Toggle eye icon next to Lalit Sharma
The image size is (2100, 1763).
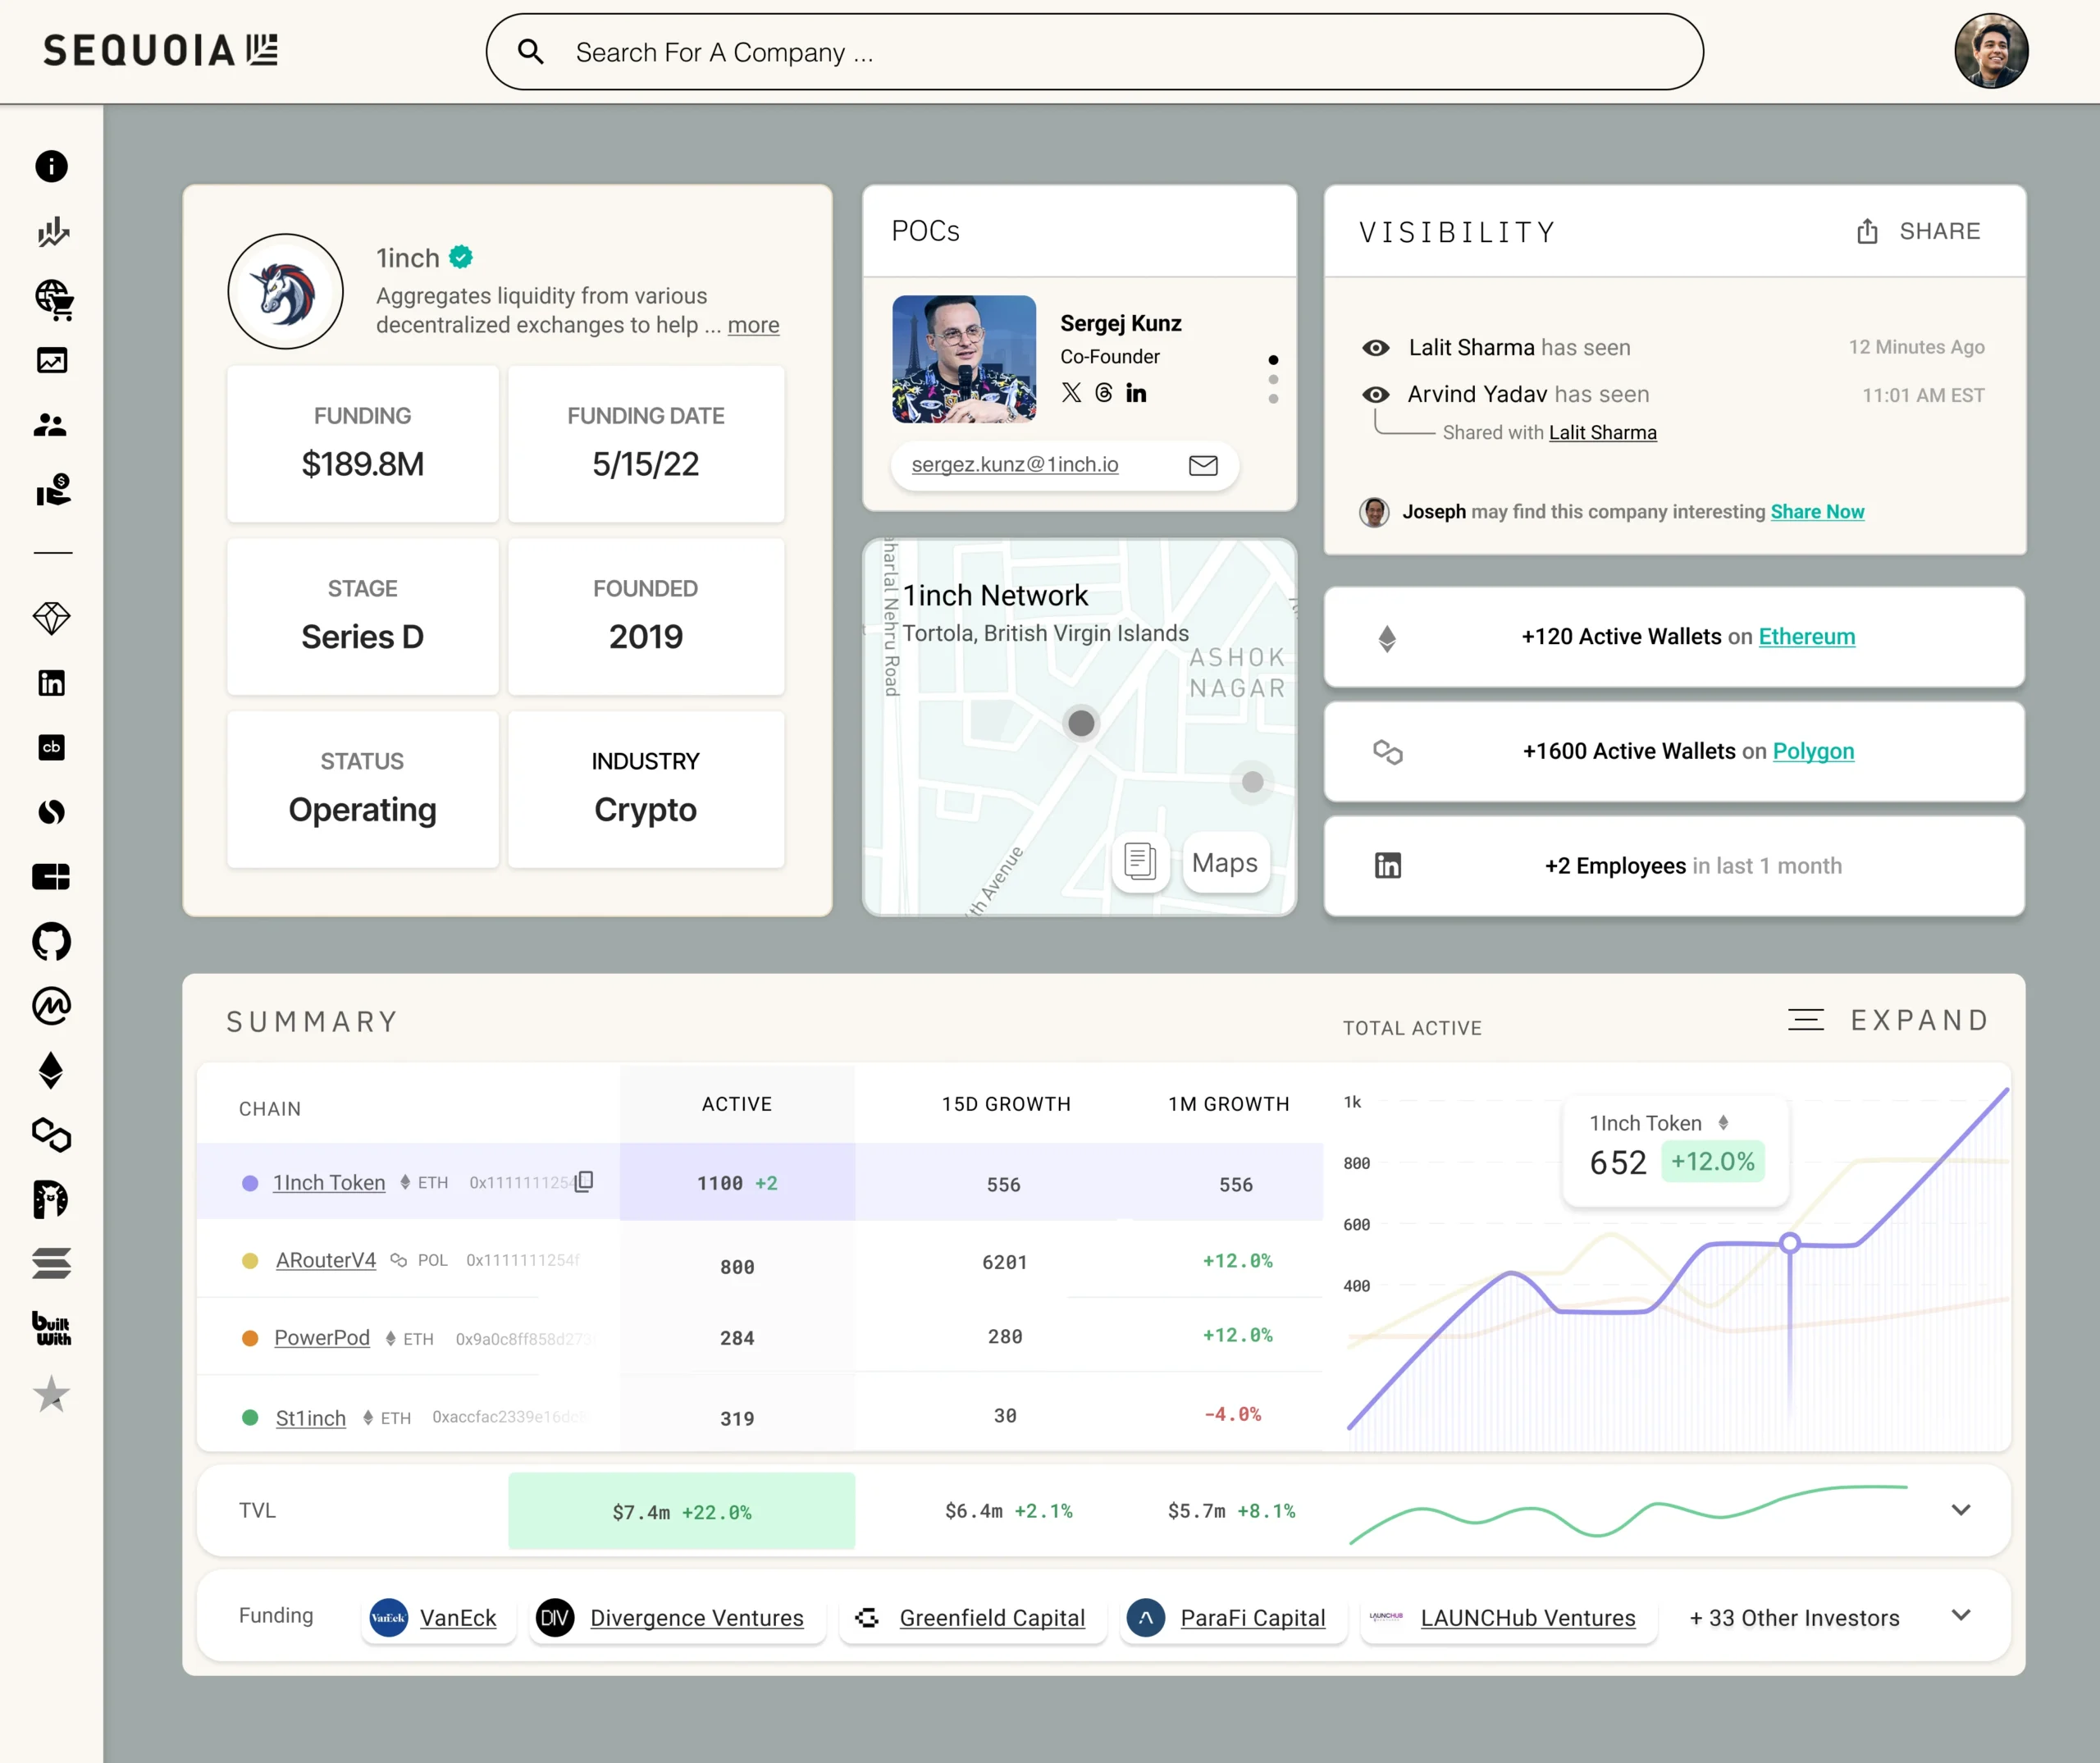1376,347
